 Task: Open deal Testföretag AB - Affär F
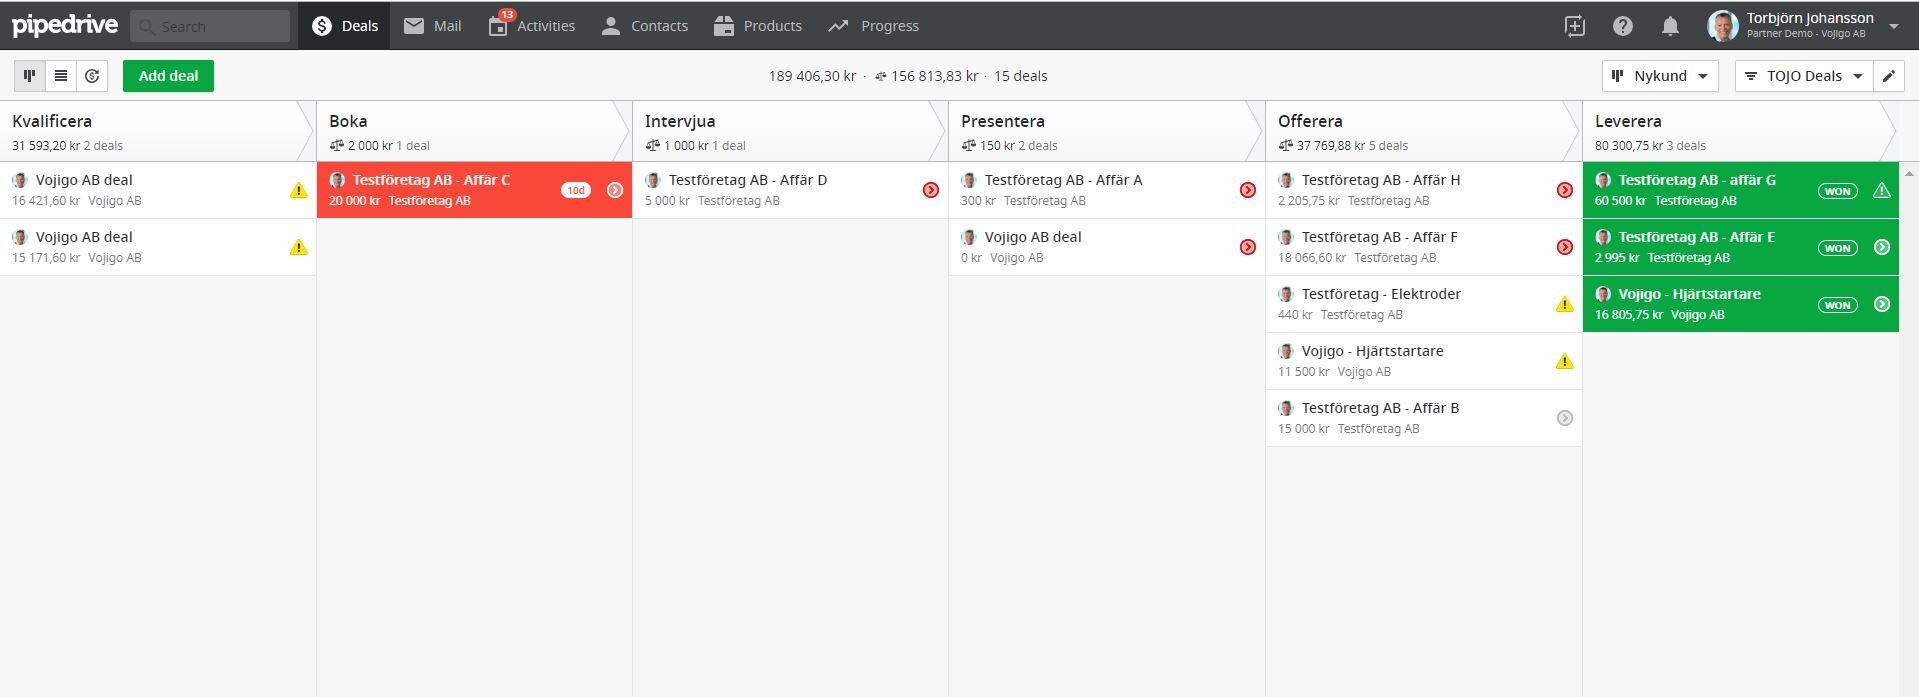(x=1379, y=237)
